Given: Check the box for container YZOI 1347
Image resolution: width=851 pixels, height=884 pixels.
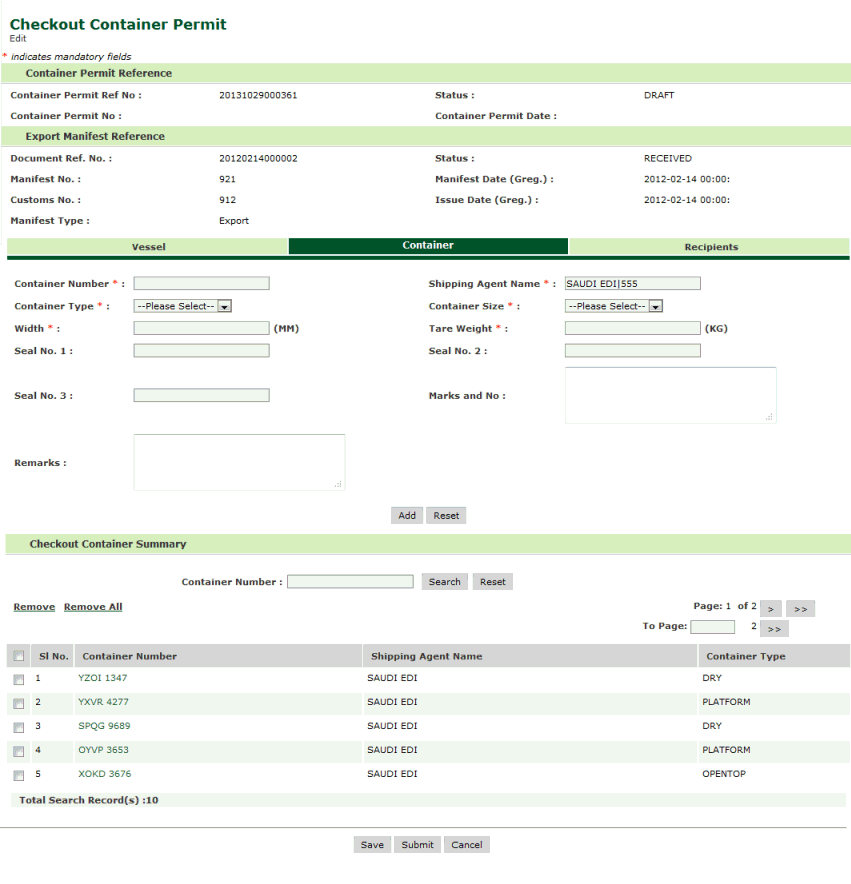Looking at the screenshot, I should [x=18, y=679].
